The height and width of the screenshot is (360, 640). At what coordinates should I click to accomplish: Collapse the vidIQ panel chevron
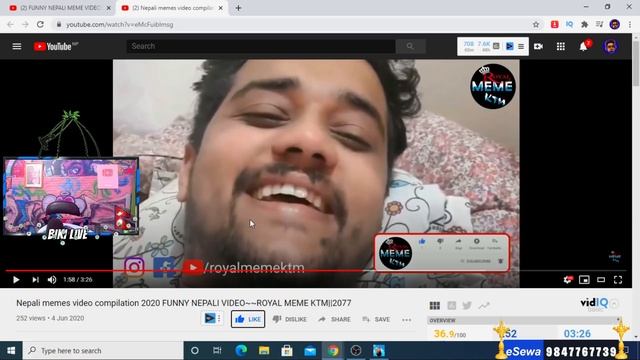pos(614,304)
